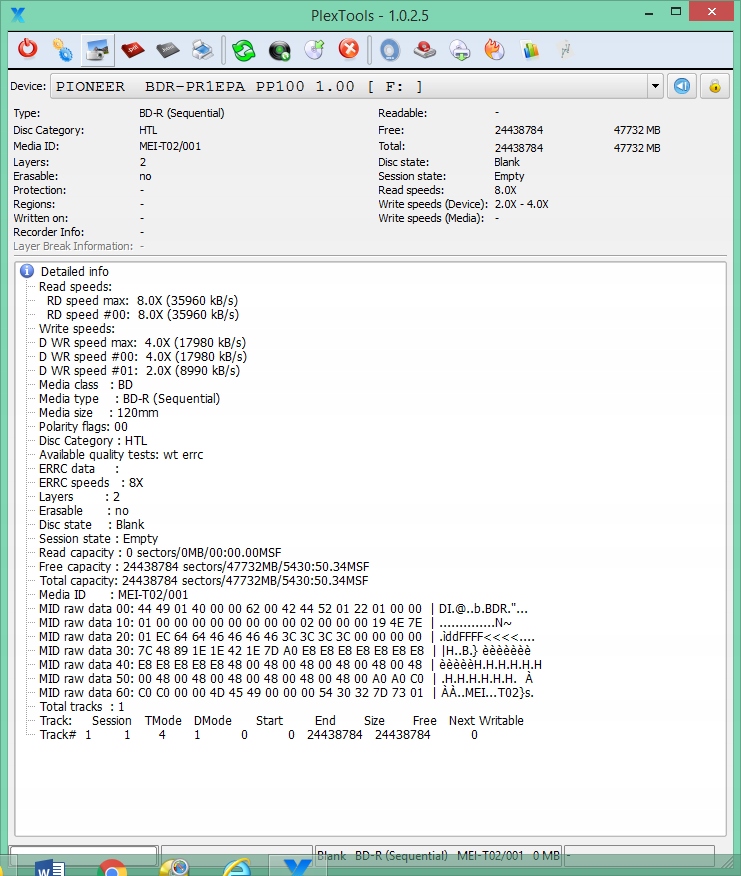Viewport: 741px width, 876px height.
Task: Click the screenshot camera toolbar icon
Action: [x=98, y=50]
